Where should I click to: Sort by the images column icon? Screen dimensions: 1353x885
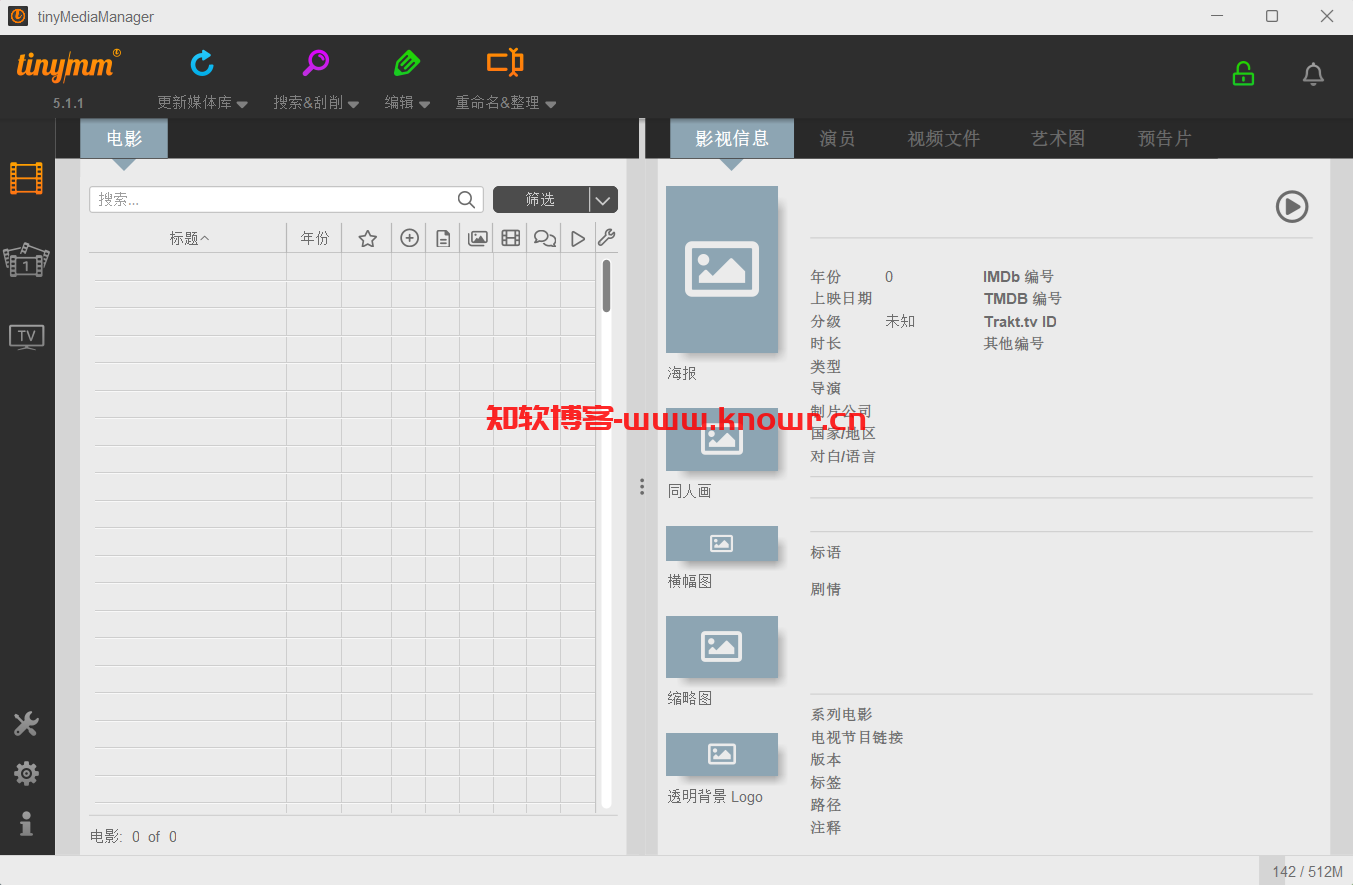(478, 238)
